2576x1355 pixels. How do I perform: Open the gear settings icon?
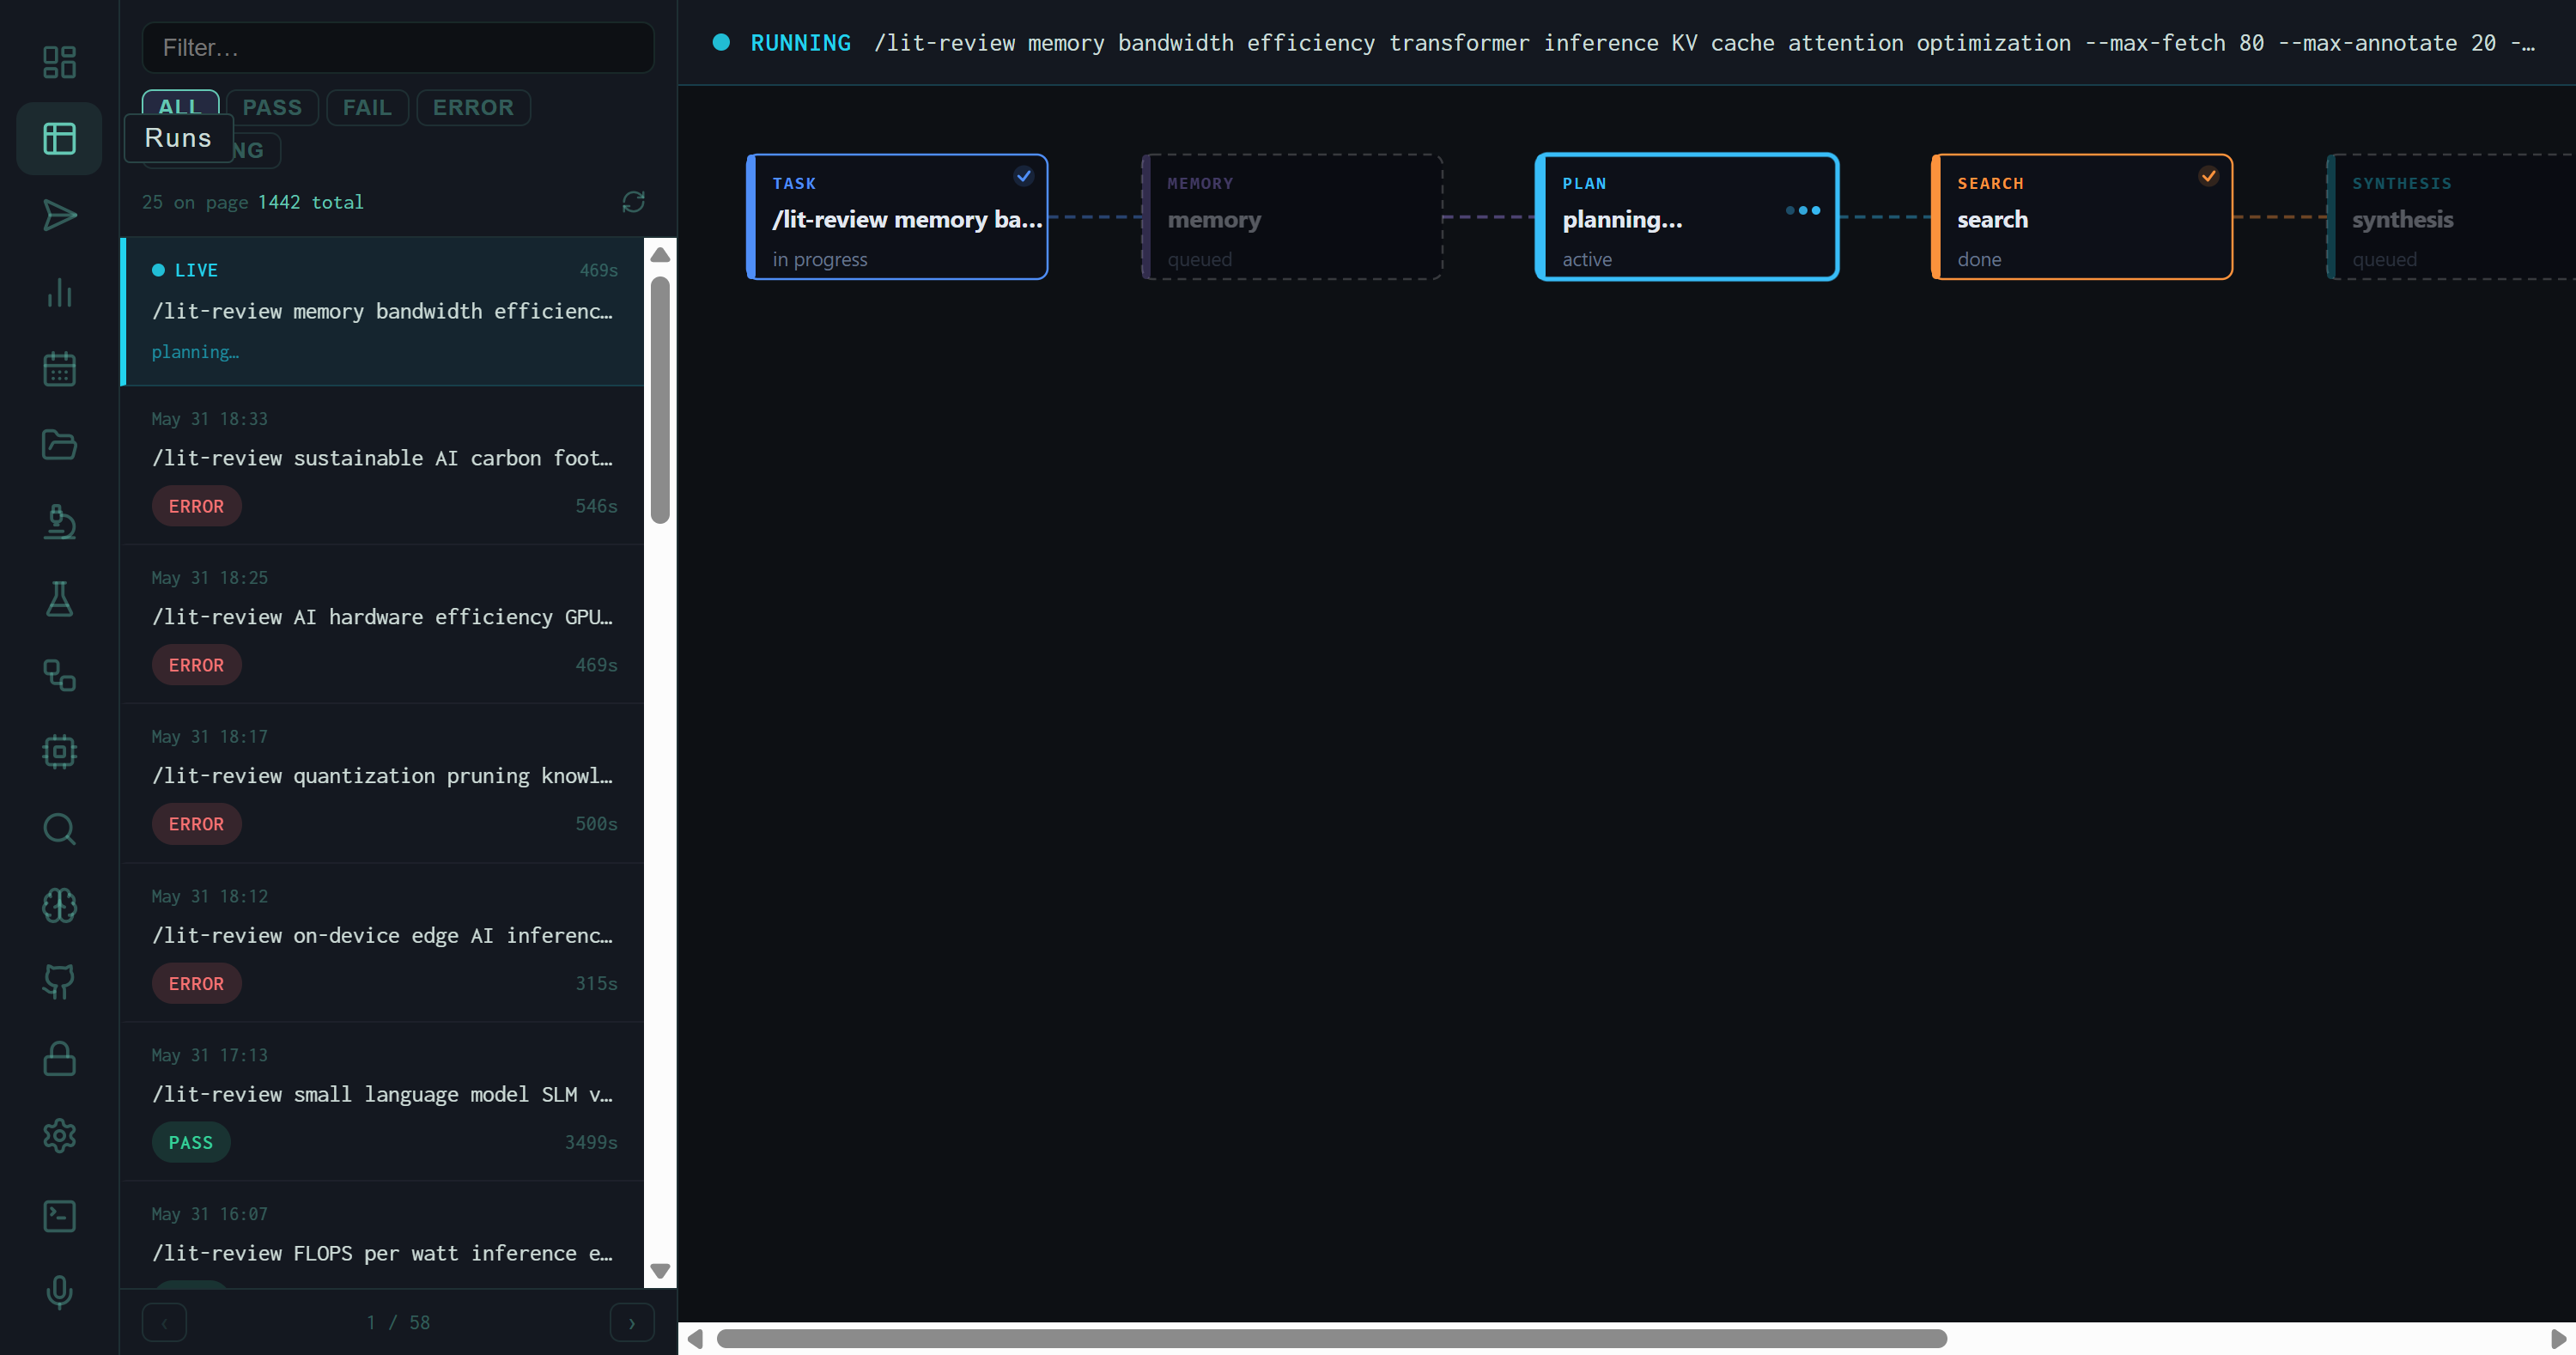(59, 1135)
